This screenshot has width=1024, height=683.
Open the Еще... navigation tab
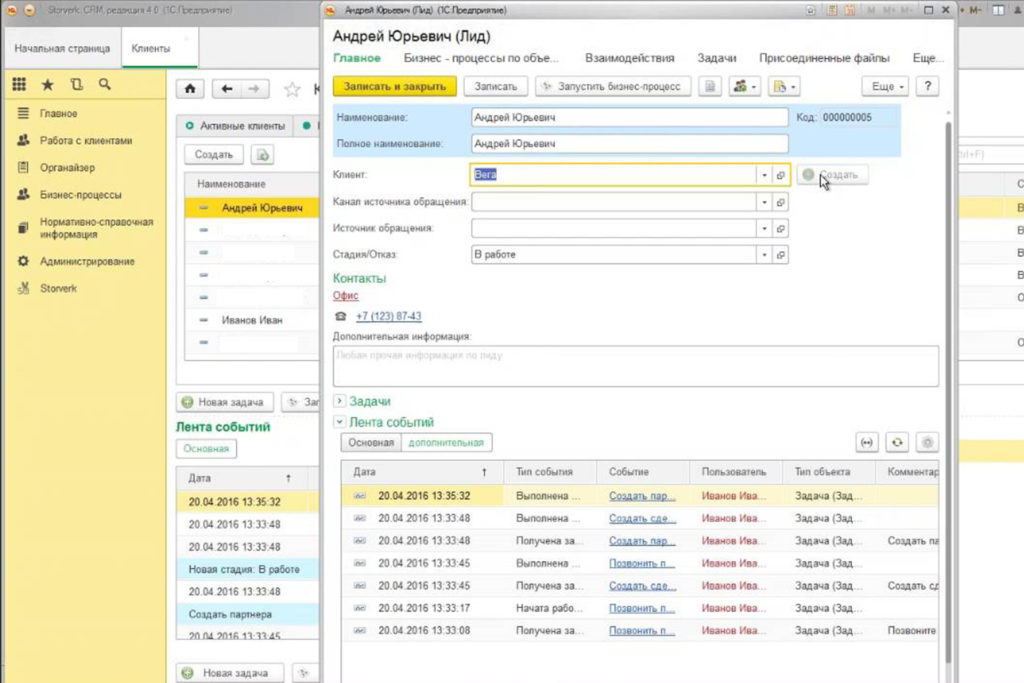pos(927,58)
